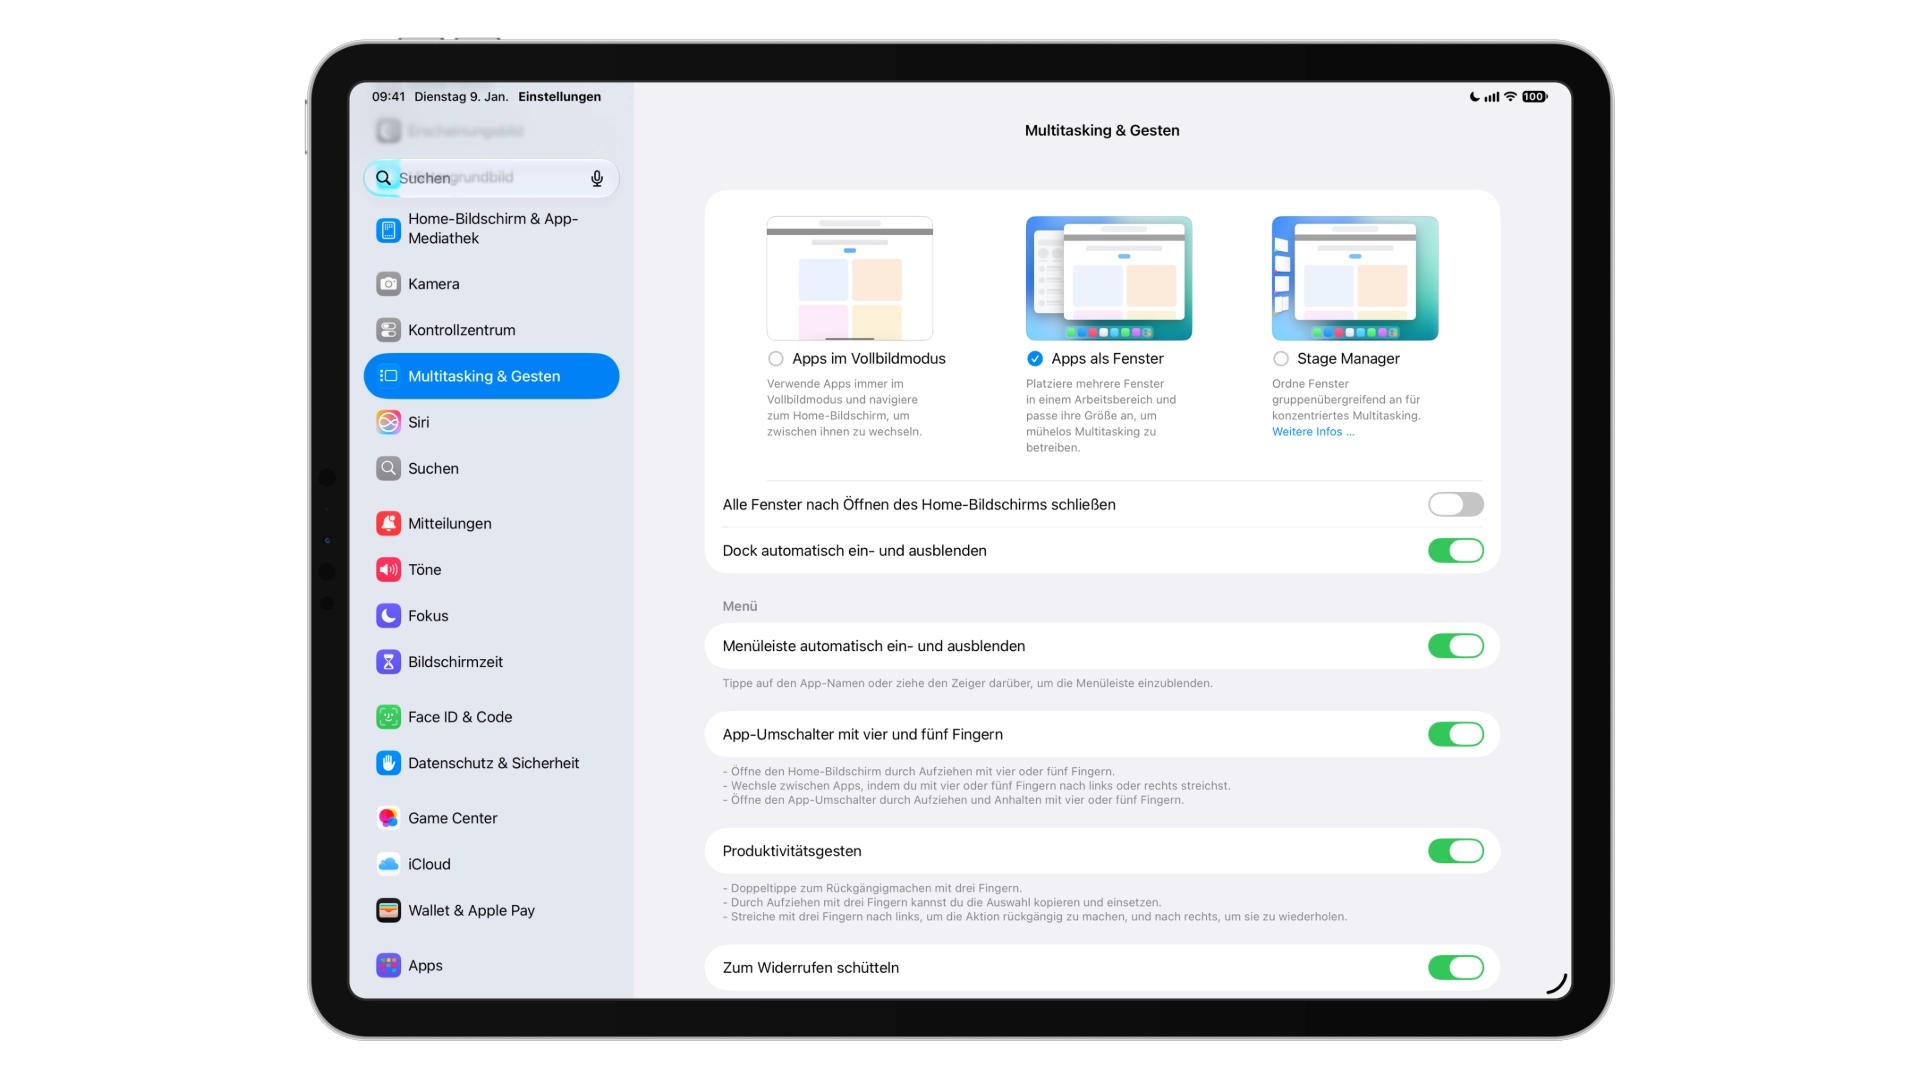Toggle the Produktivitätsgesten switch

tap(1455, 851)
